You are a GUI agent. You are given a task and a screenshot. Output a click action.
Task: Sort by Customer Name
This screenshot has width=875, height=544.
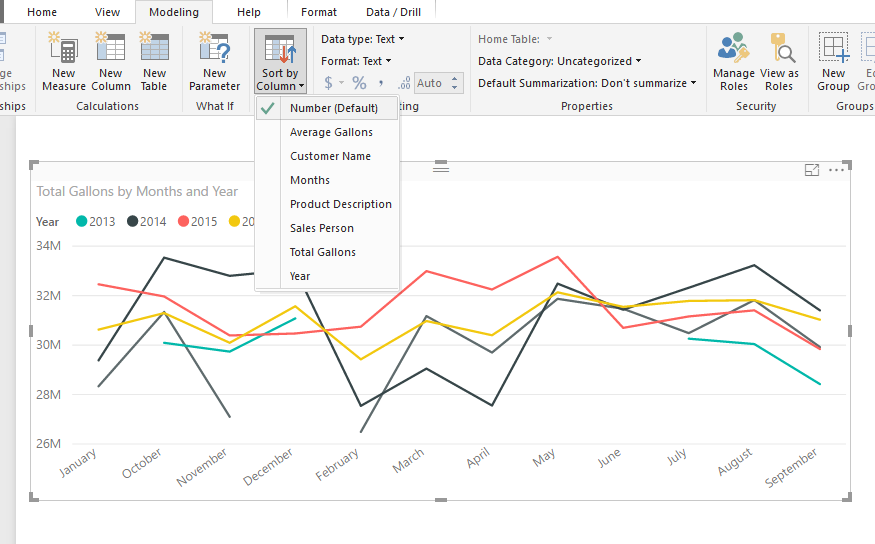pos(328,156)
